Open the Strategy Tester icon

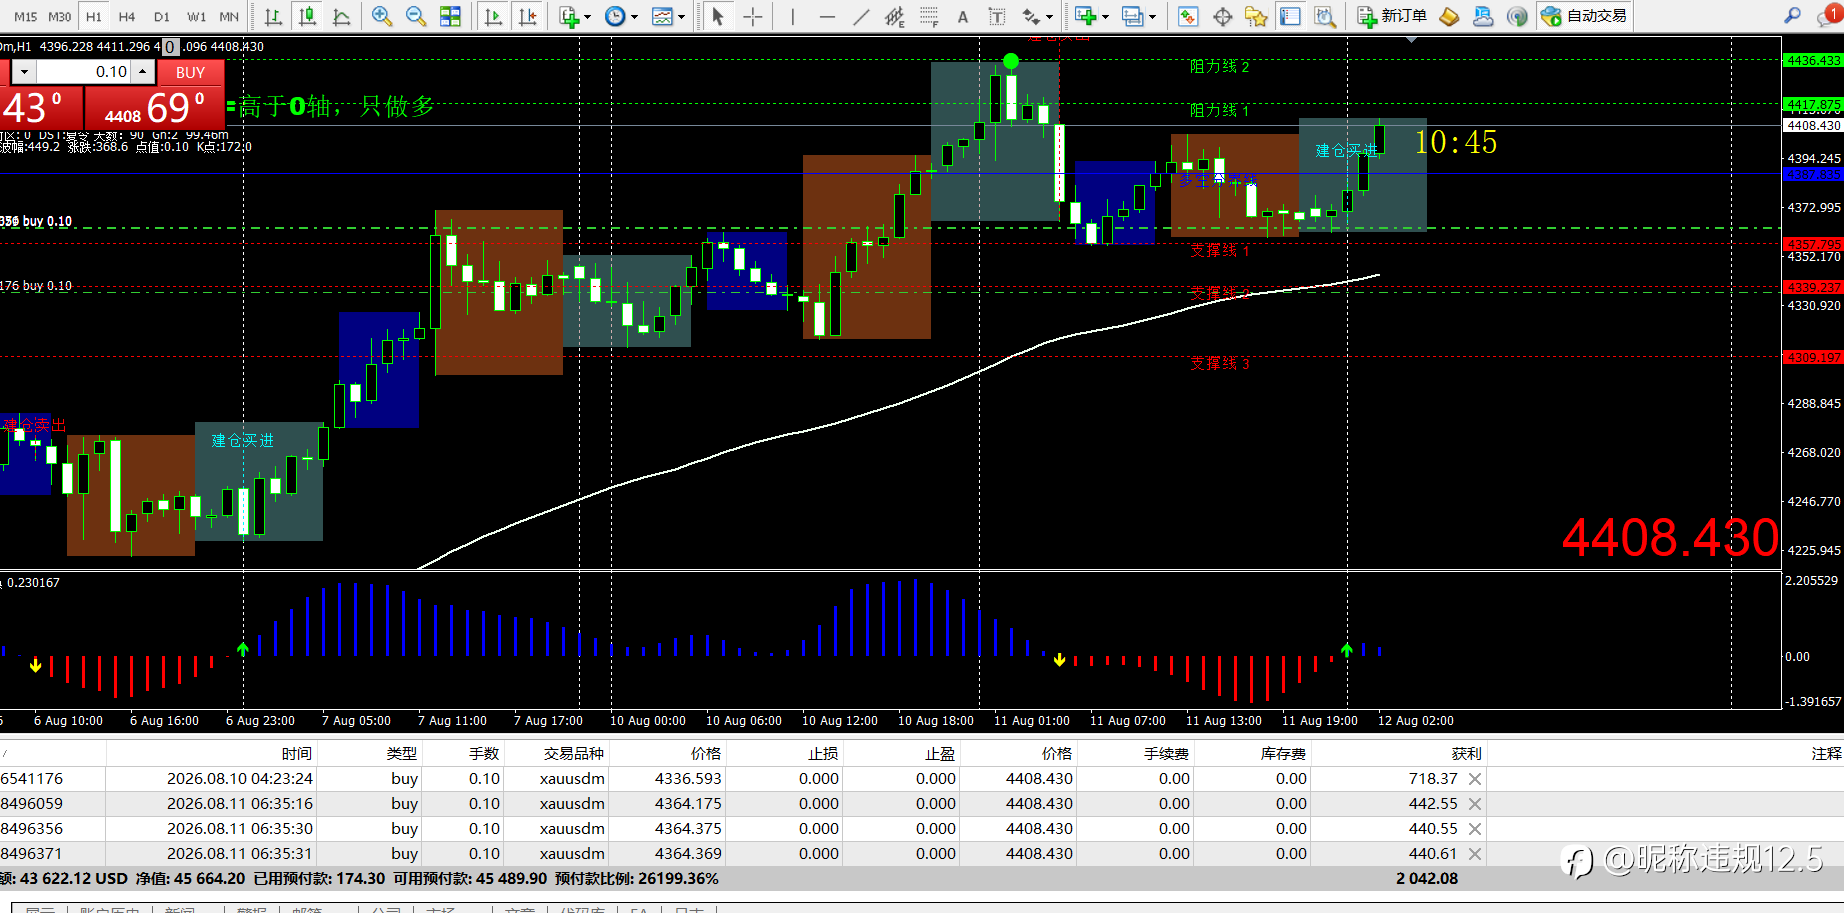click(1325, 16)
